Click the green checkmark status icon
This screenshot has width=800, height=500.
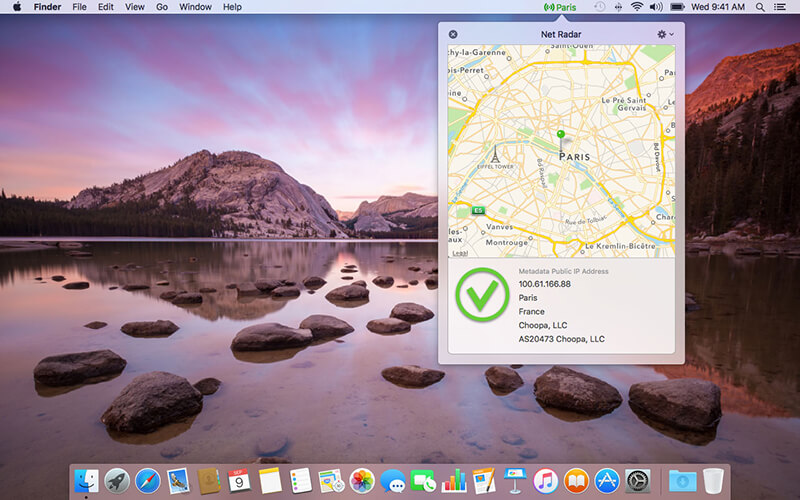coord(482,294)
